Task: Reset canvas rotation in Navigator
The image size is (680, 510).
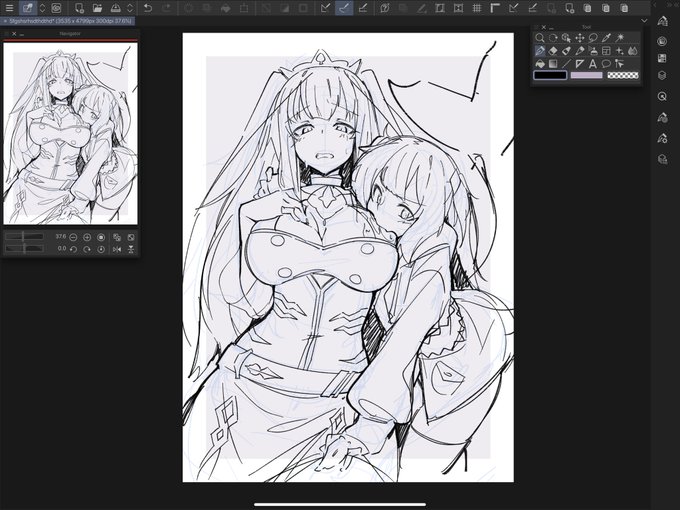Action: [x=101, y=249]
